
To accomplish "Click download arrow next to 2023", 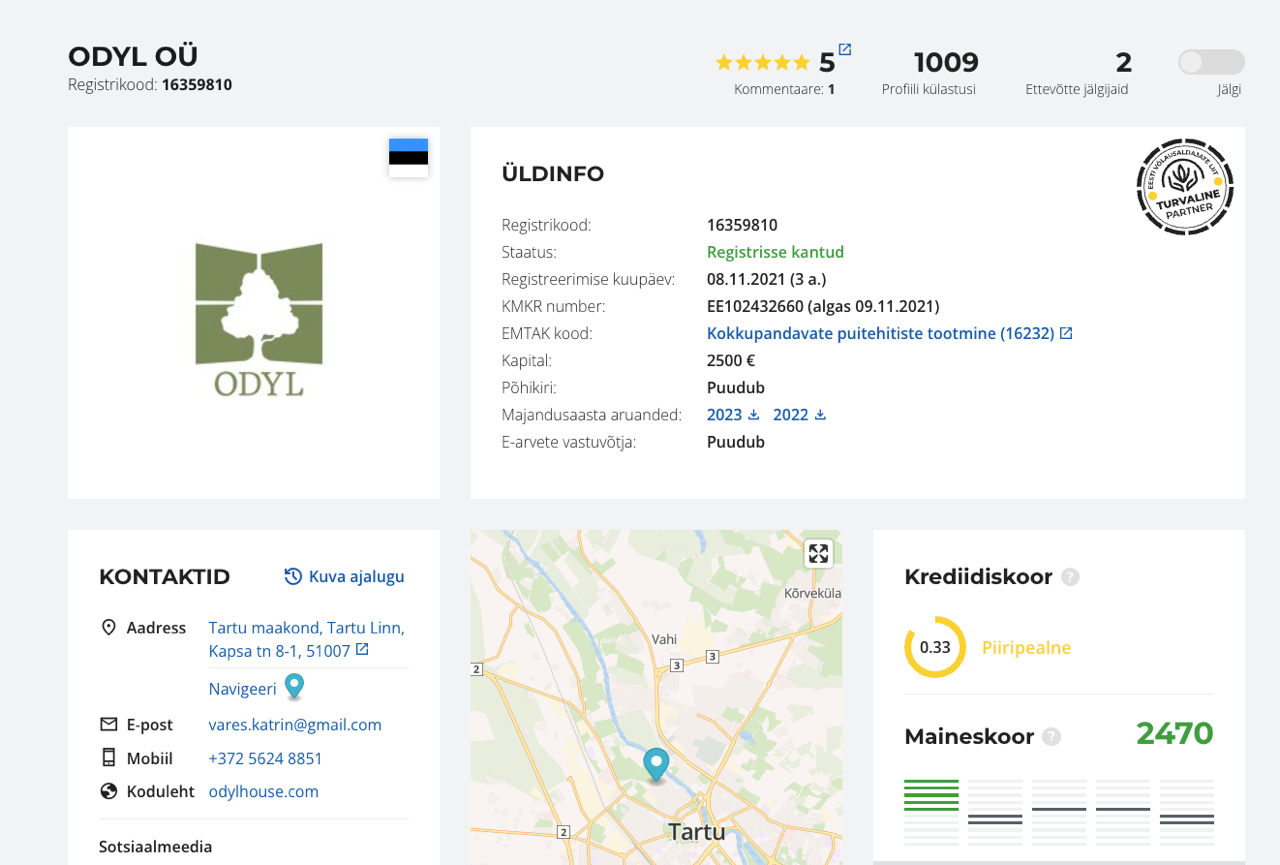I will tap(754, 414).
